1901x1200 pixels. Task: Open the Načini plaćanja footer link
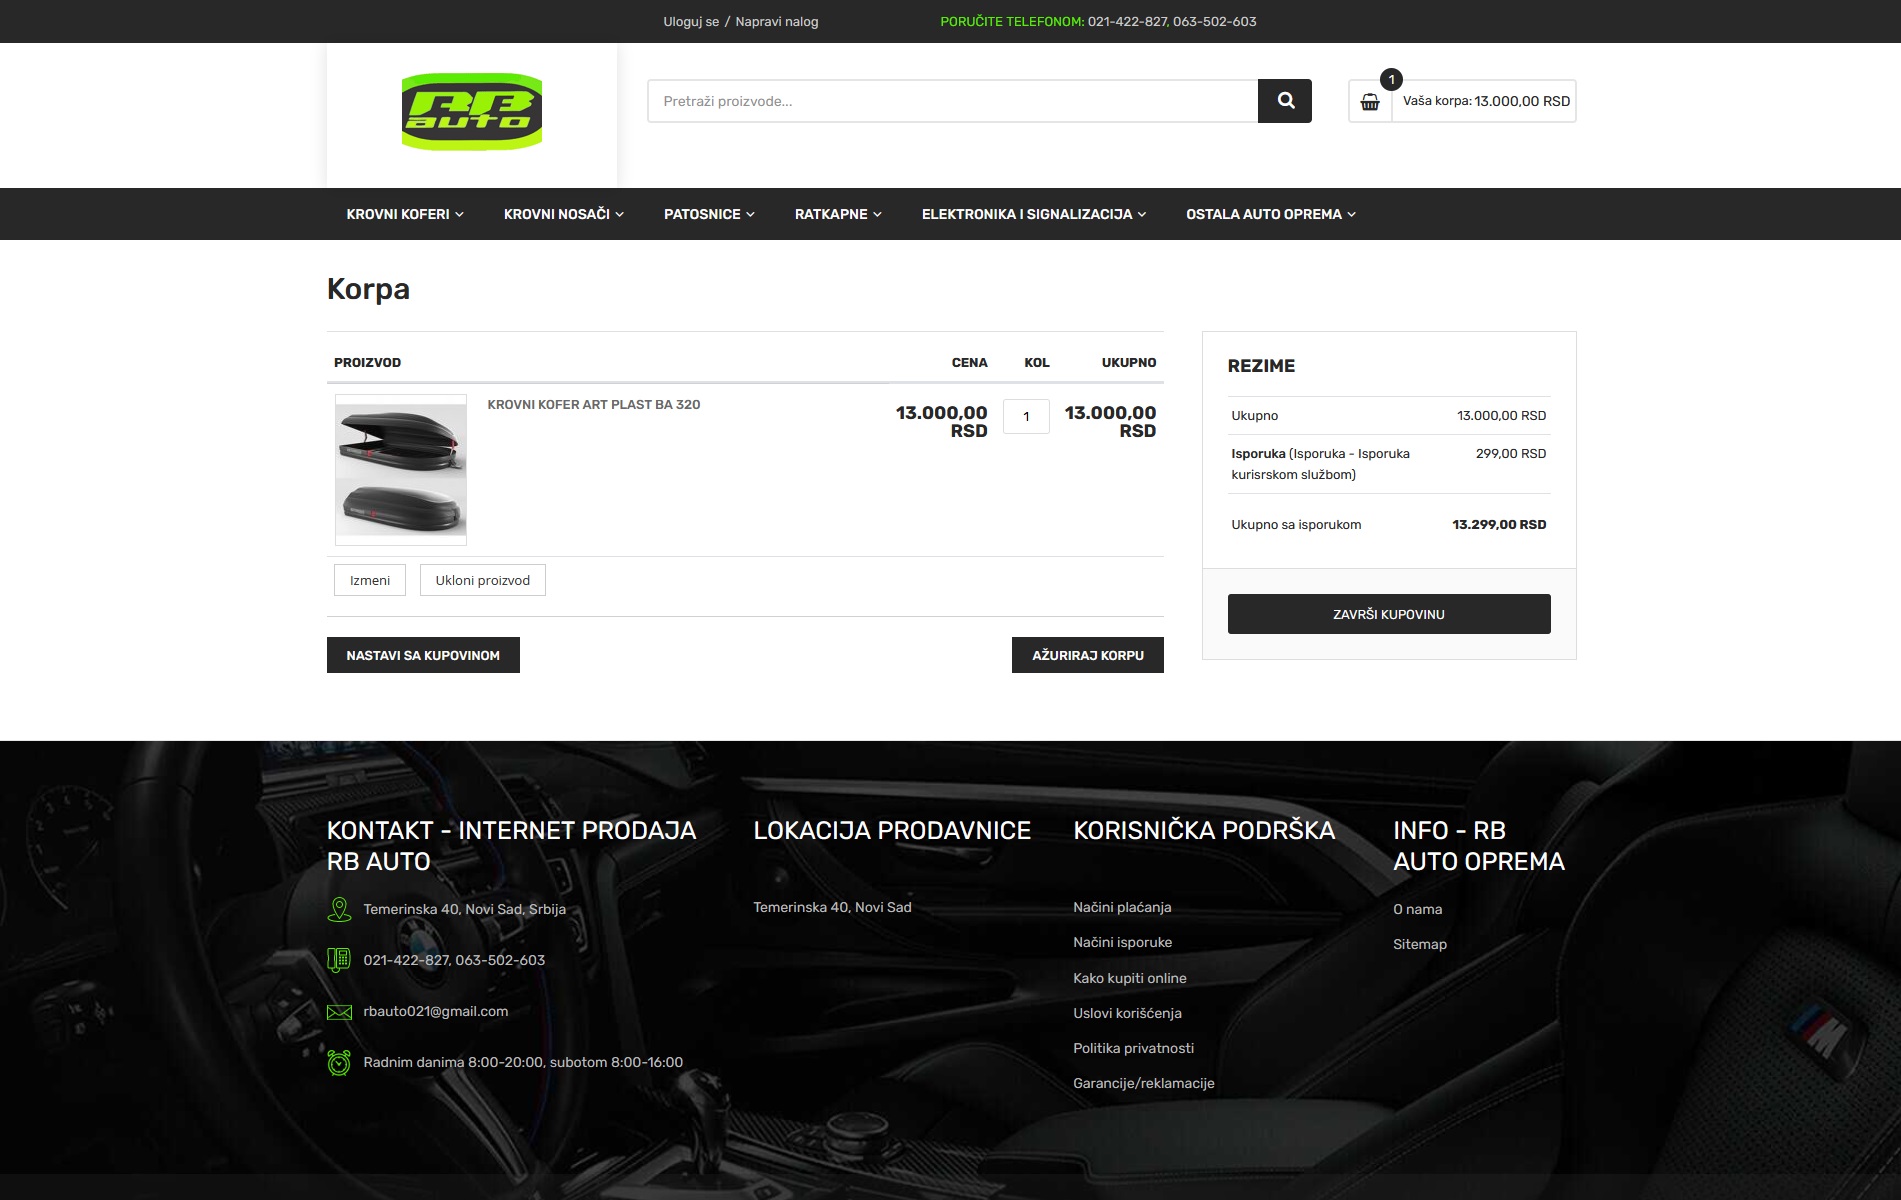[1122, 907]
